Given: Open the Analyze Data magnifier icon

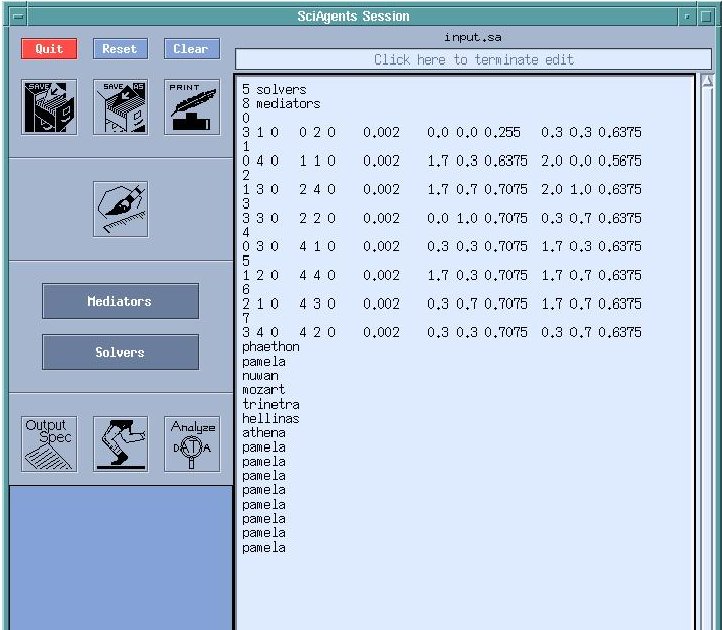Looking at the screenshot, I should [x=192, y=444].
